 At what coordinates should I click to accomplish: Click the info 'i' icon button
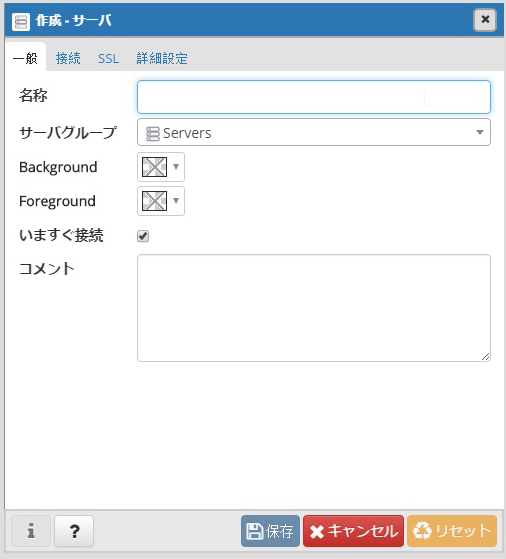click(x=31, y=531)
